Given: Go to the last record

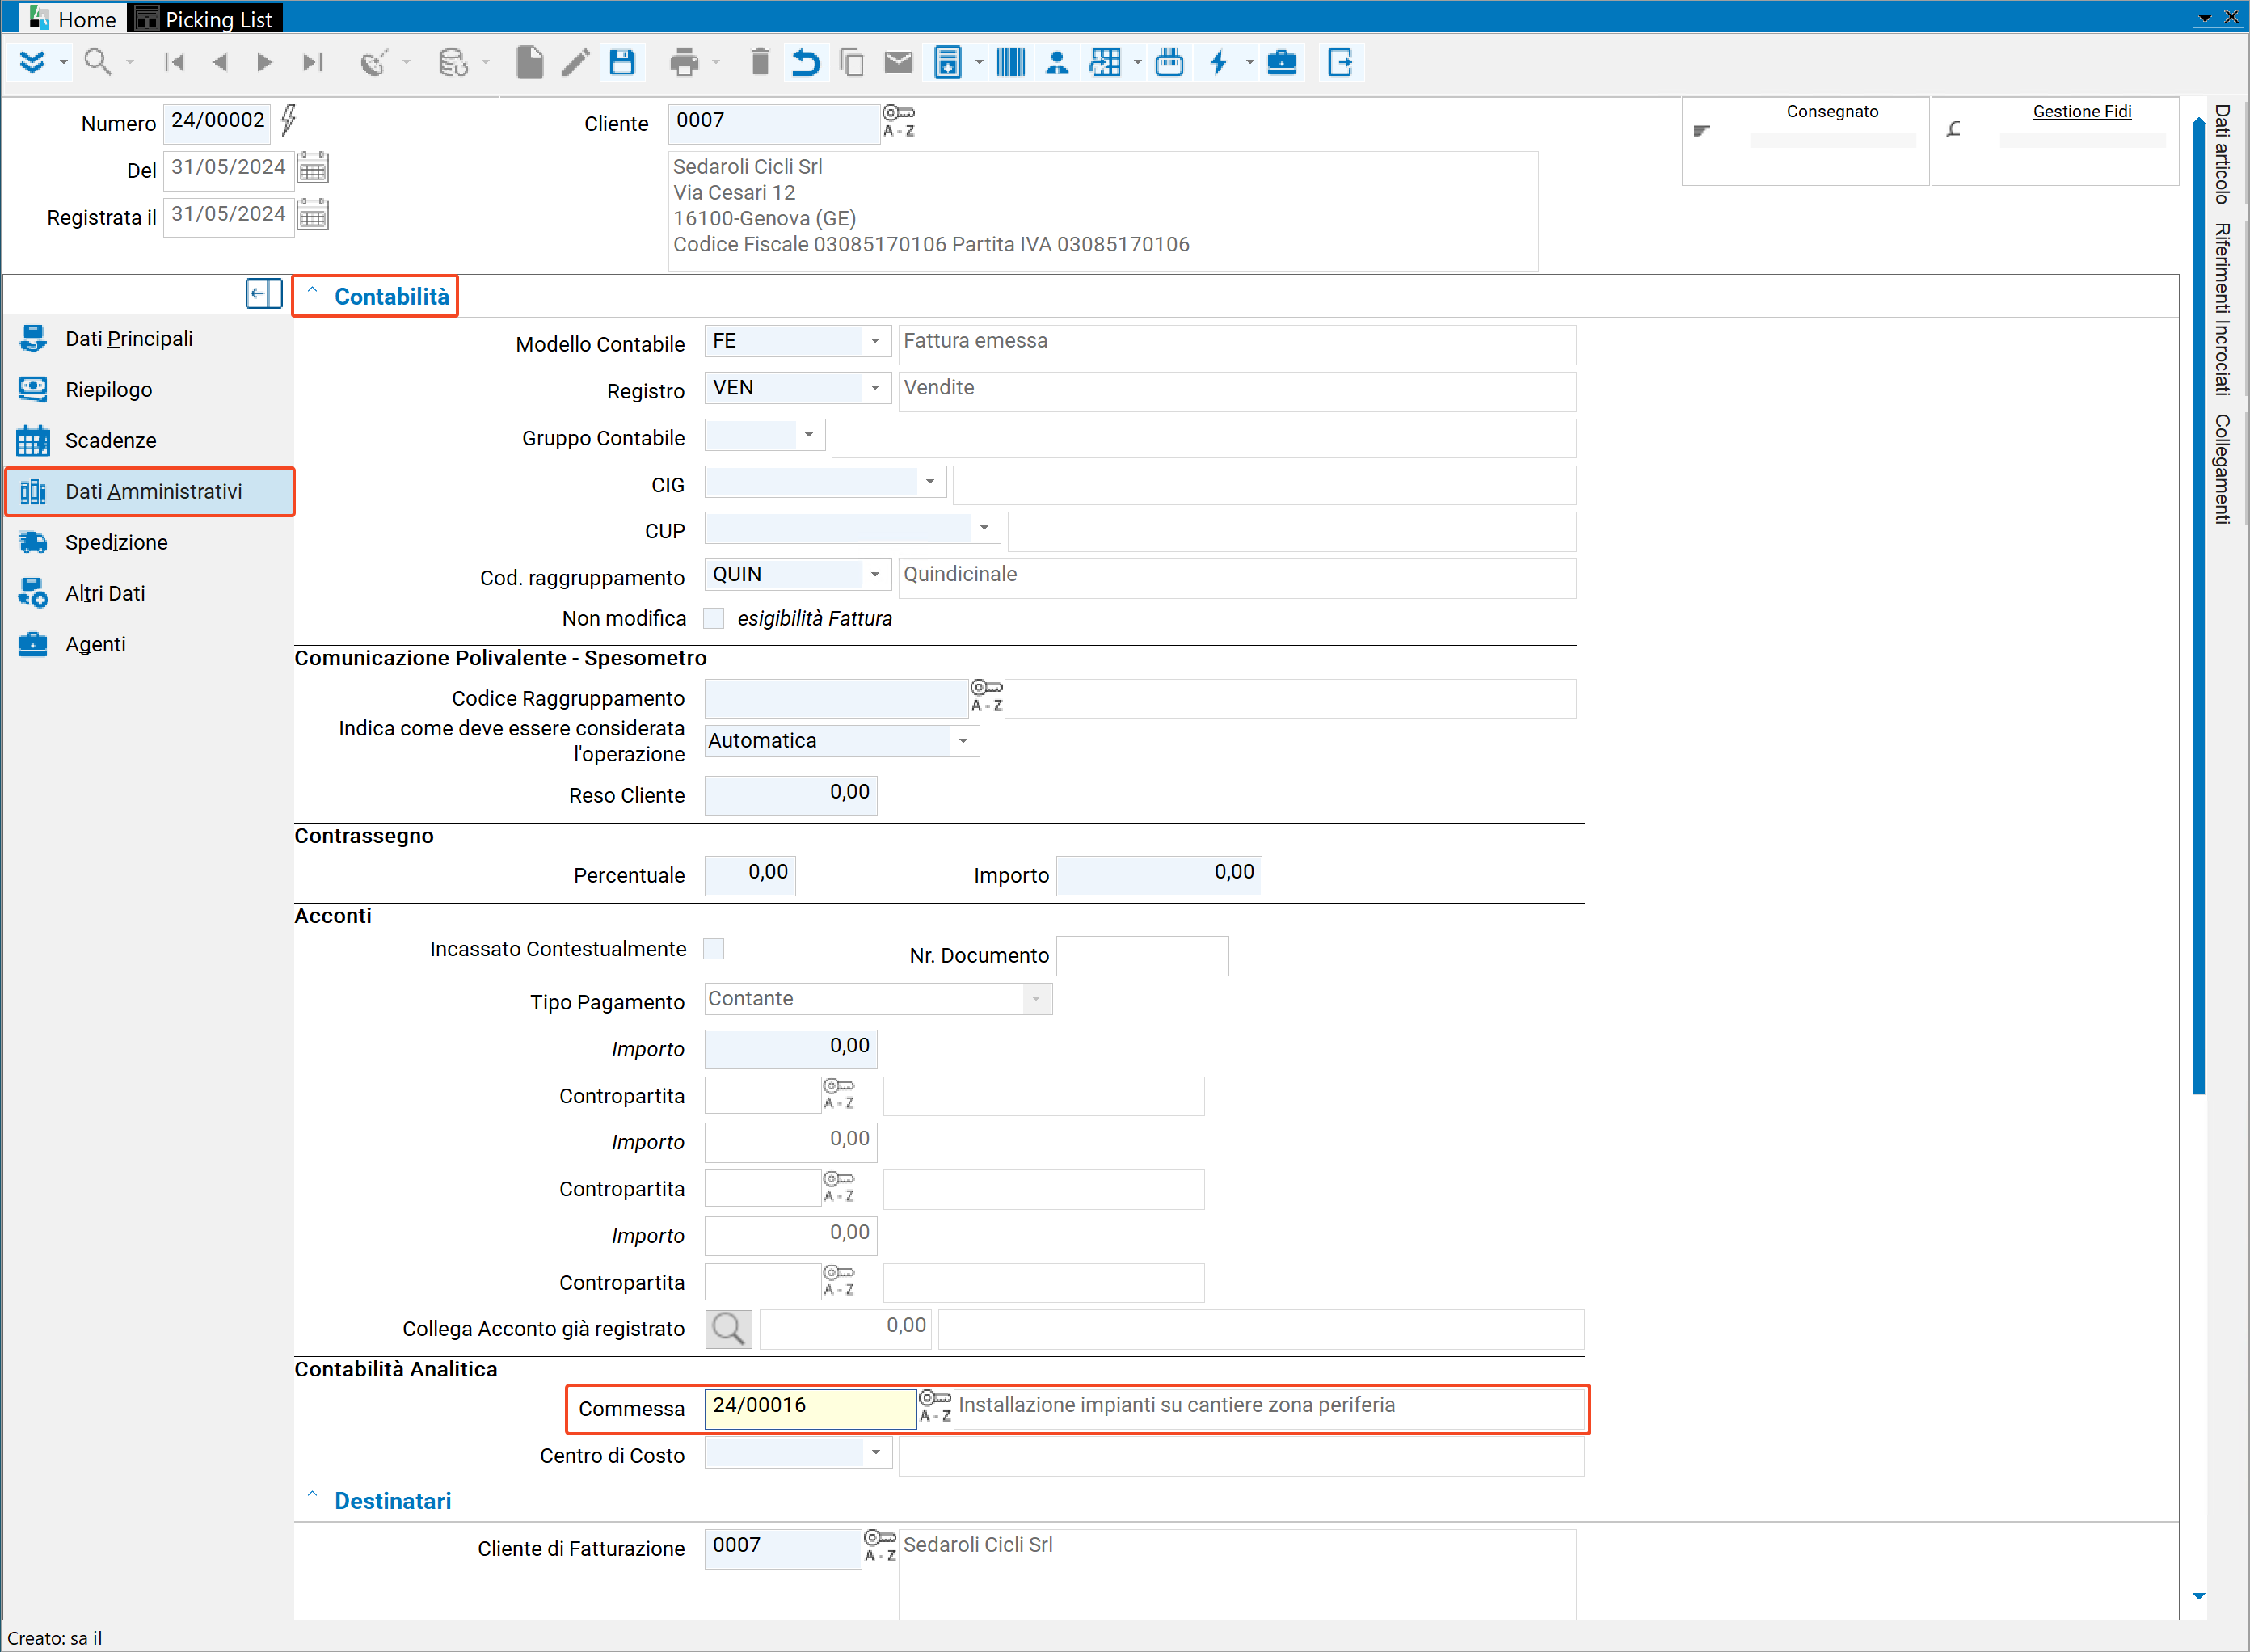Looking at the screenshot, I should pyautogui.click(x=313, y=62).
